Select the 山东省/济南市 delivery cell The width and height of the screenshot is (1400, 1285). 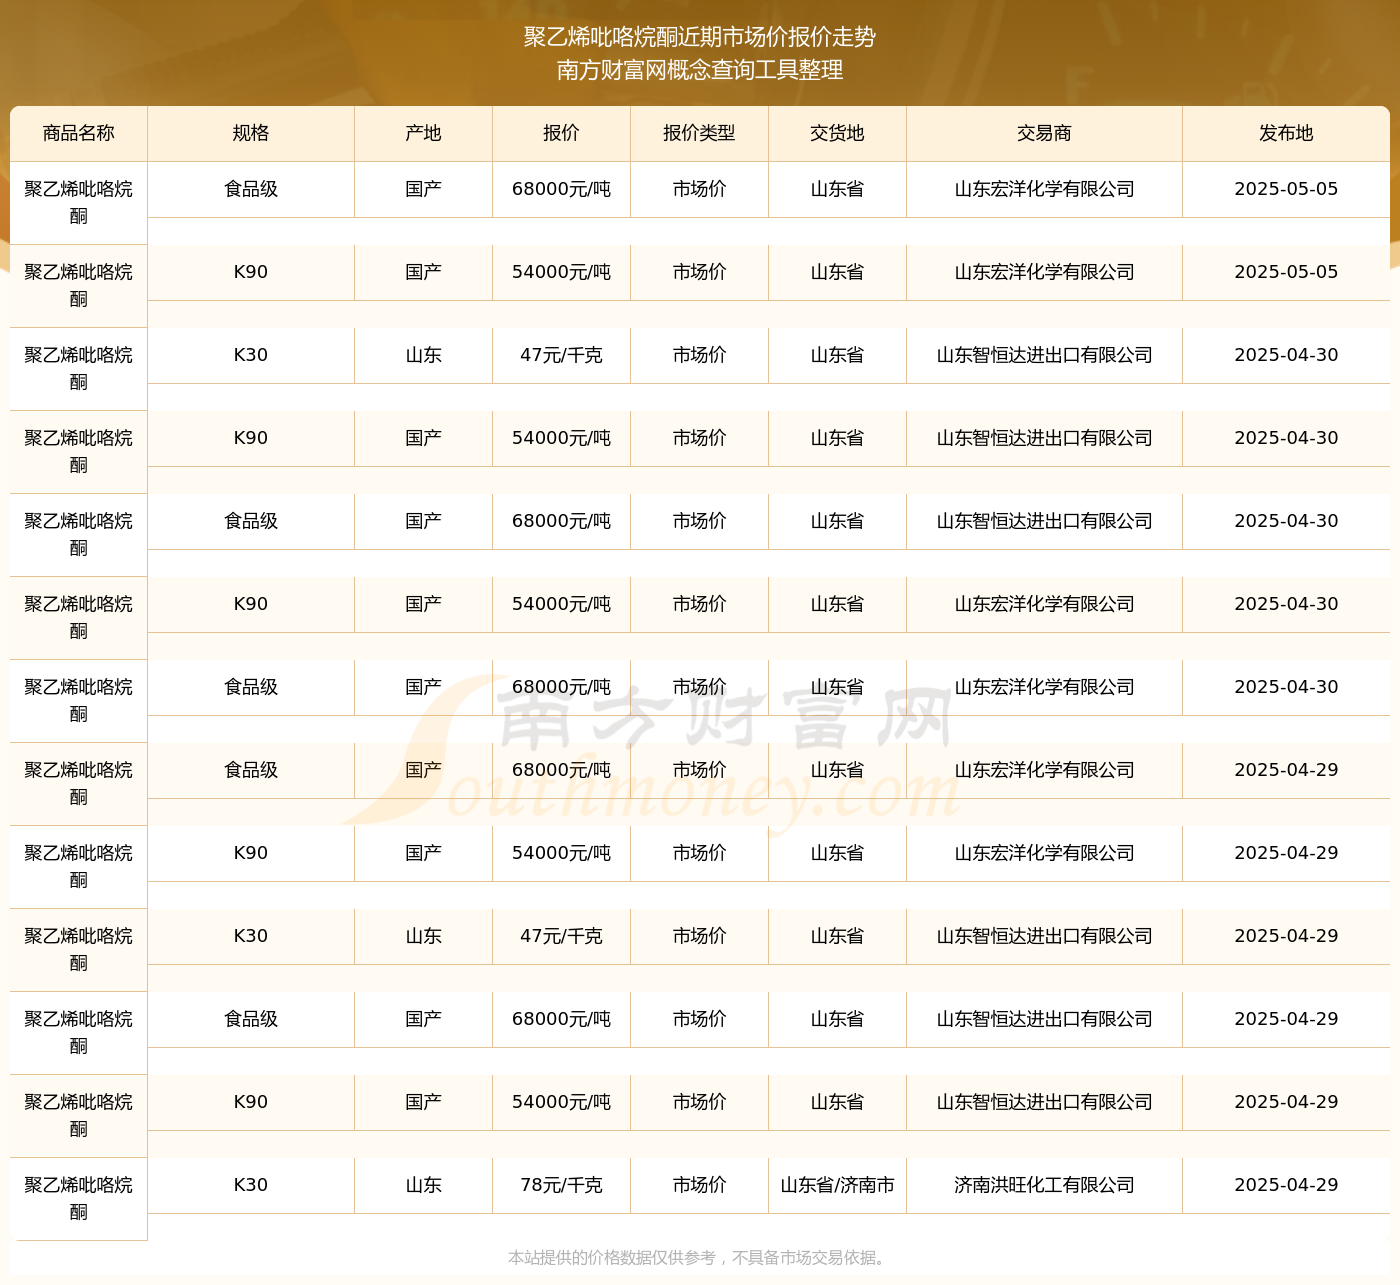point(837,1185)
